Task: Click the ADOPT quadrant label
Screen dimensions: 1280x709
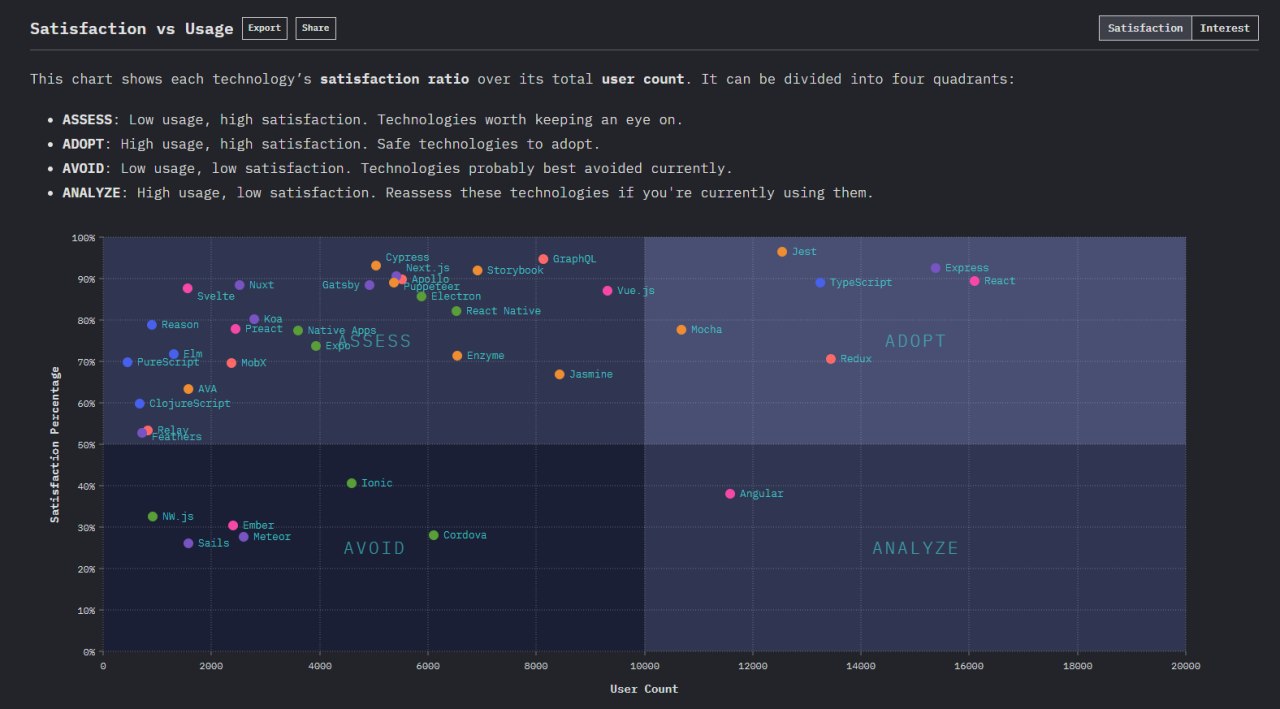Action: 916,341
